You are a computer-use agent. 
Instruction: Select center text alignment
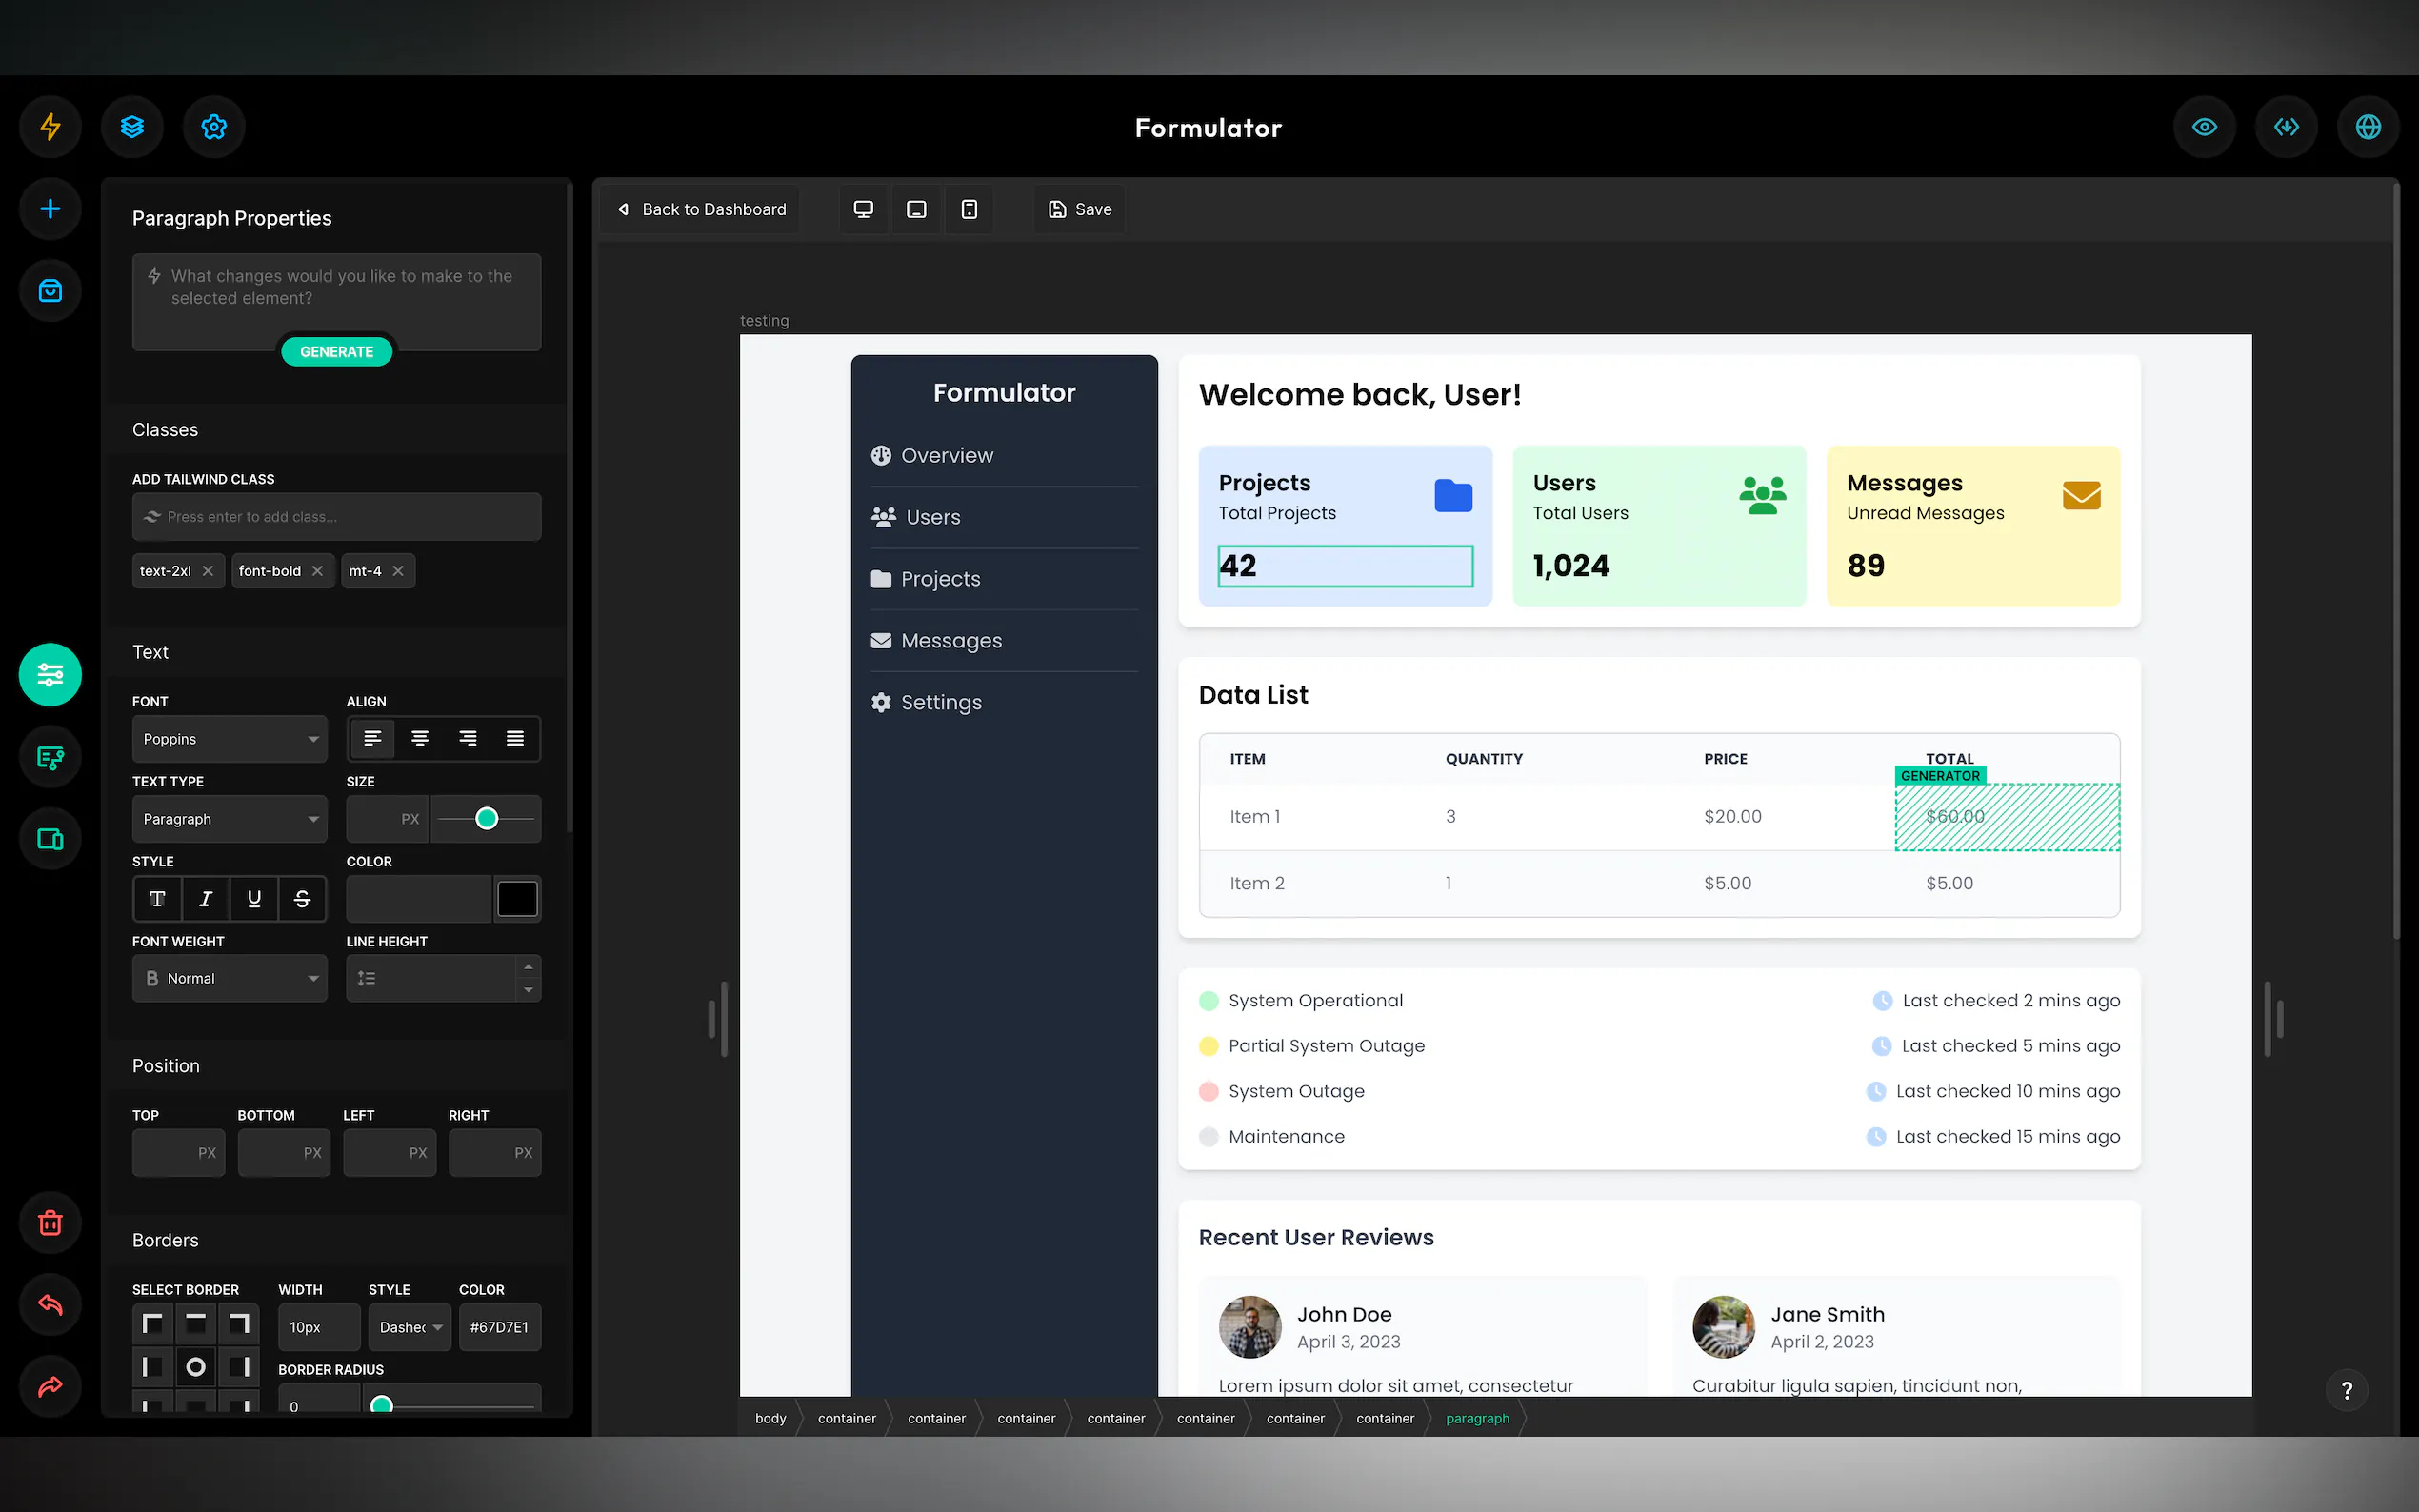[420, 739]
